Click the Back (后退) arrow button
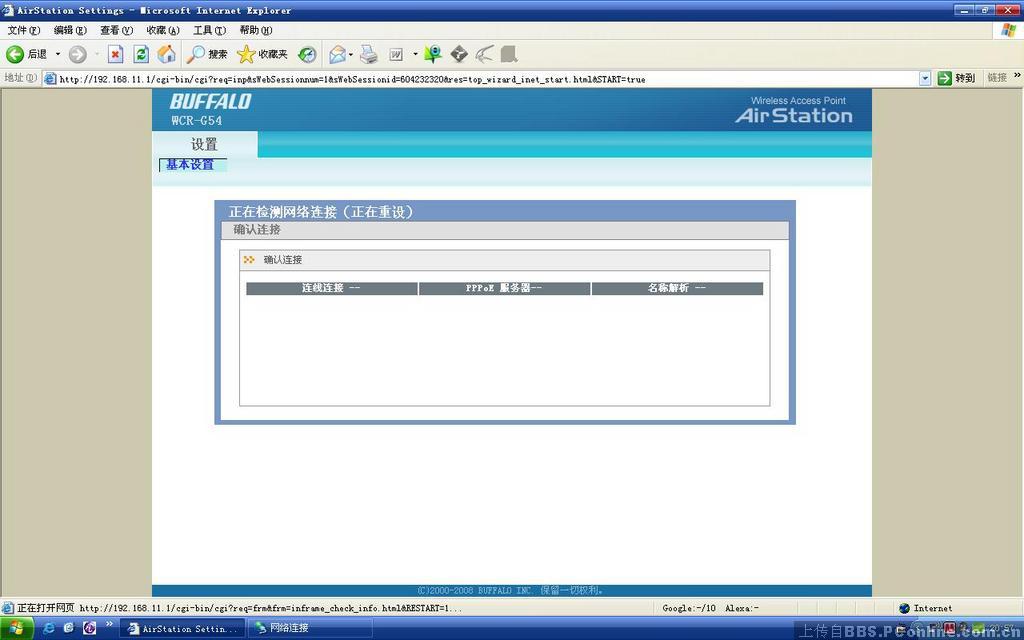The image size is (1024, 640). coord(16,54)
